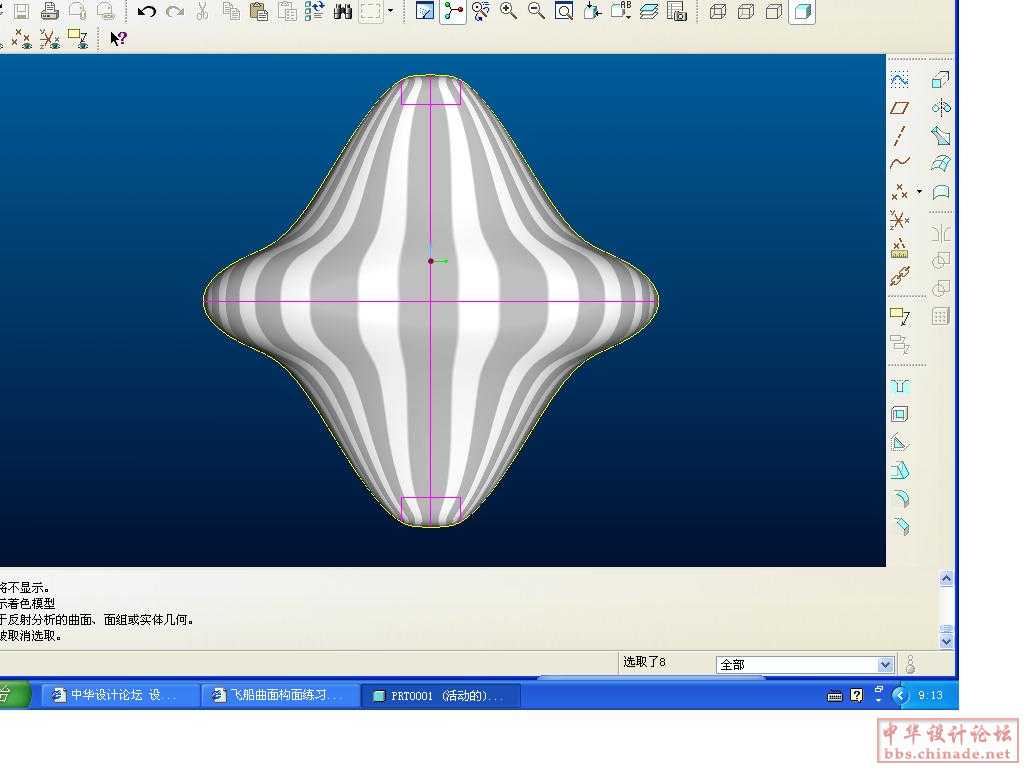Click the Analysis feature ruler icon

pyautogui.click(x=900, y=248)
